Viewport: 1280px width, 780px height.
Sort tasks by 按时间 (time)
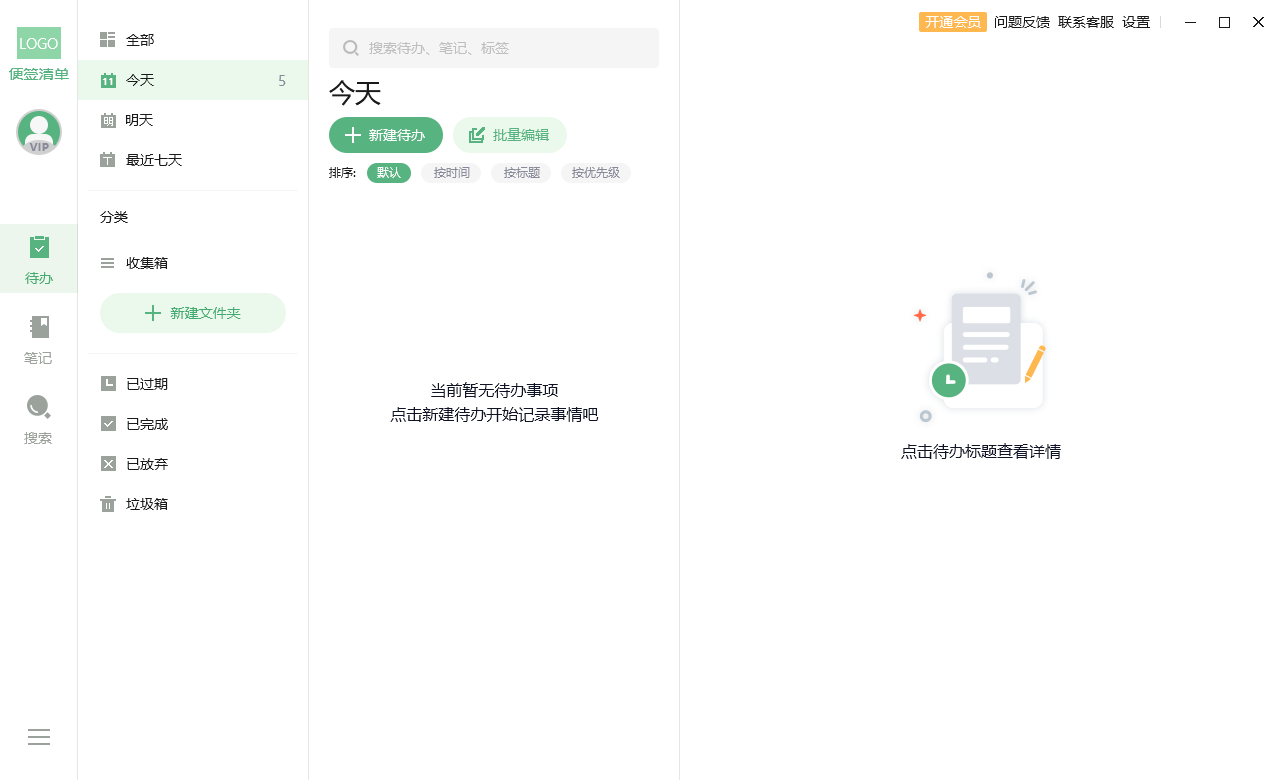click(451, 172)
